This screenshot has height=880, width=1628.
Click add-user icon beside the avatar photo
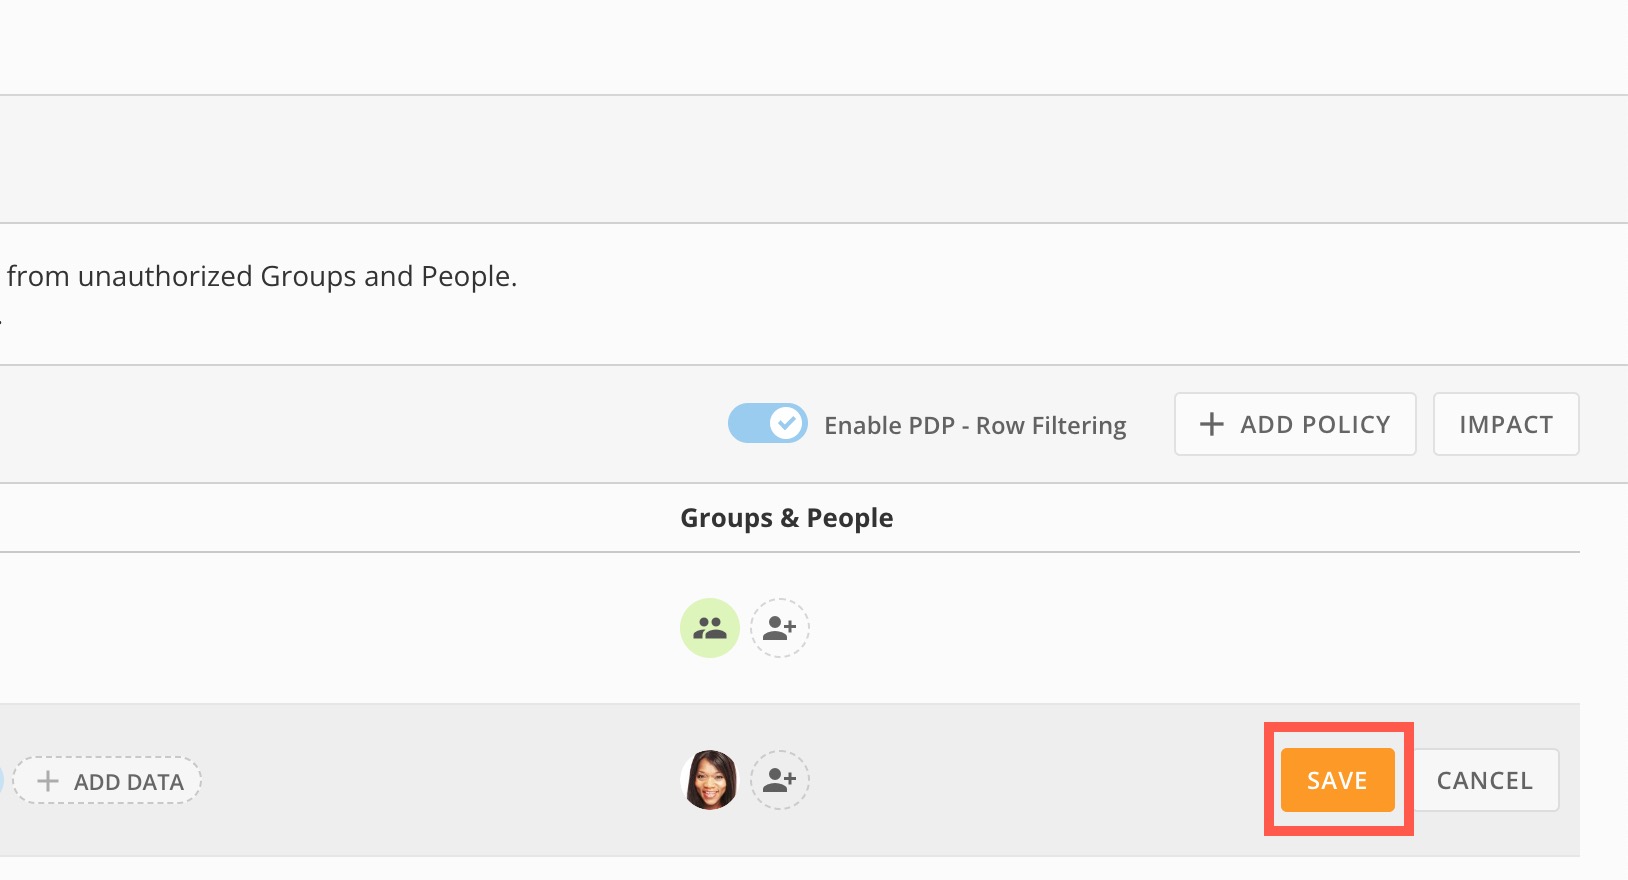pyautogui.click(x=780, y=780)
